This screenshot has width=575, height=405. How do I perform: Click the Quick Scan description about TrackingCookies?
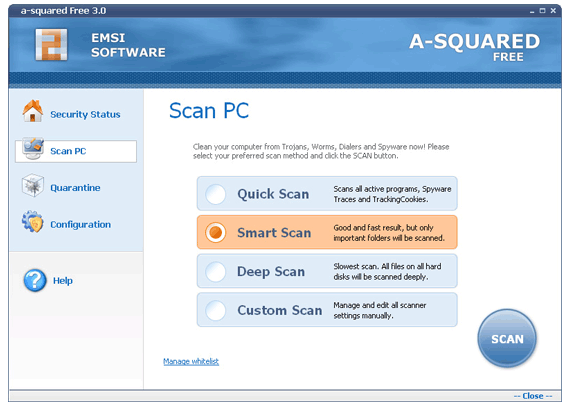pos(392,194)
